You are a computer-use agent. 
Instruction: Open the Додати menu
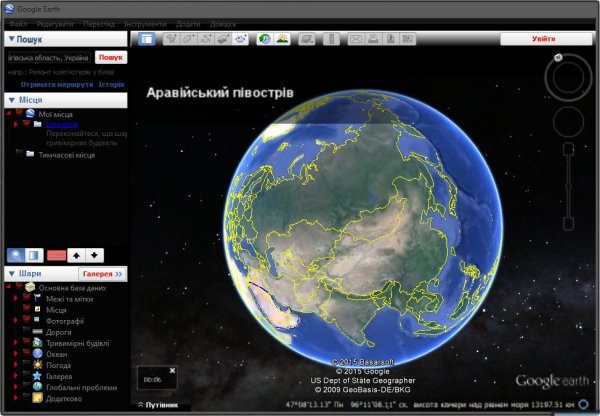(188, 24)
